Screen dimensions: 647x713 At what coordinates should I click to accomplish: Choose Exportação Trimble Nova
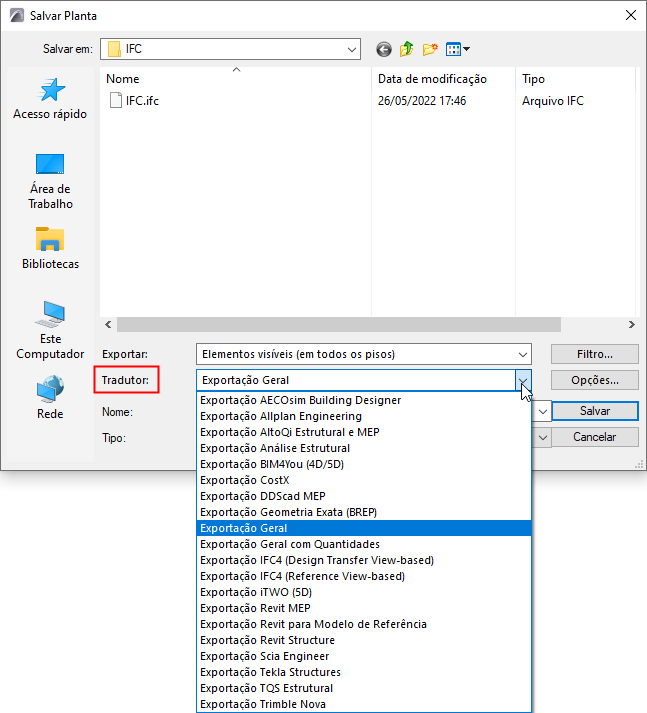(364, 704)
